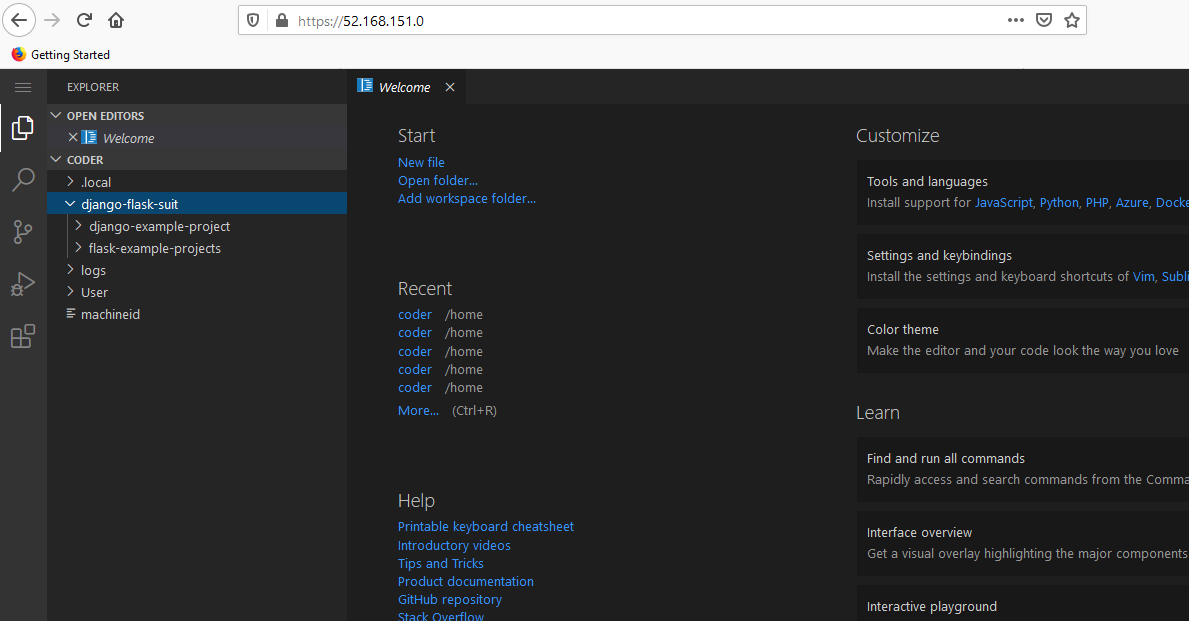Open GitHub repository link
Screen dimensions: 1189x621
click(450, 599)
